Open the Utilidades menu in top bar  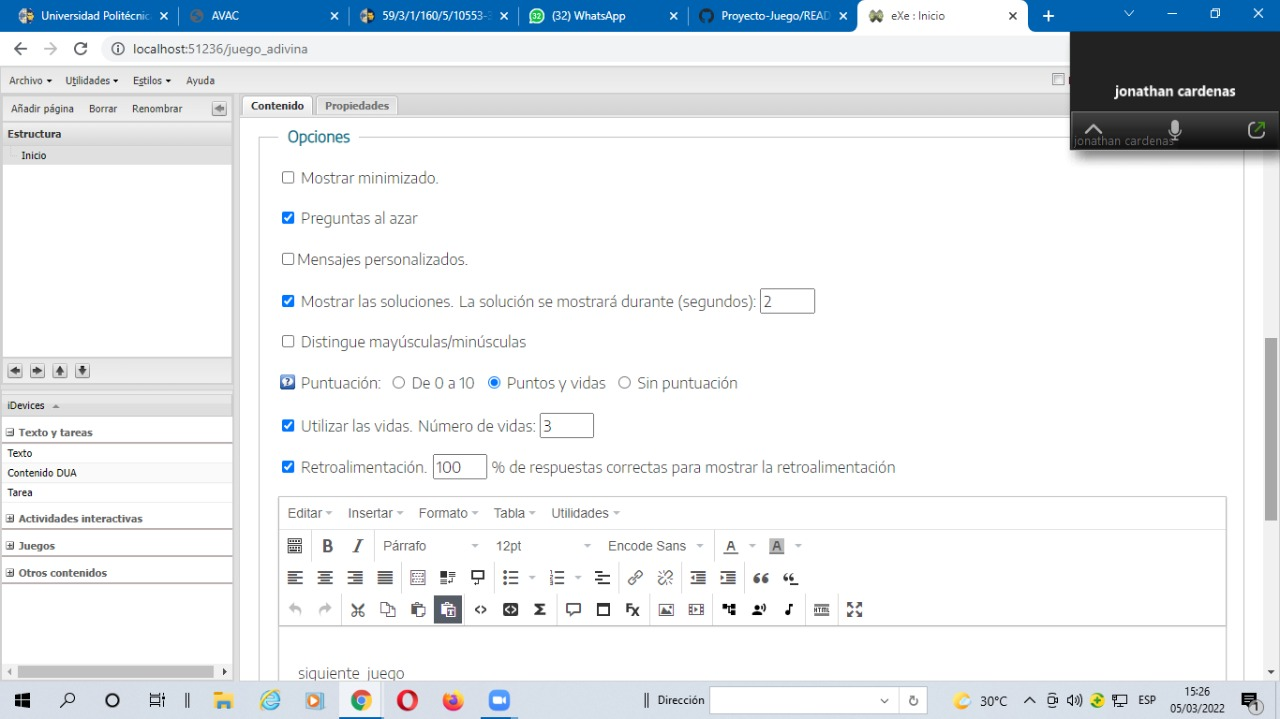92,80
